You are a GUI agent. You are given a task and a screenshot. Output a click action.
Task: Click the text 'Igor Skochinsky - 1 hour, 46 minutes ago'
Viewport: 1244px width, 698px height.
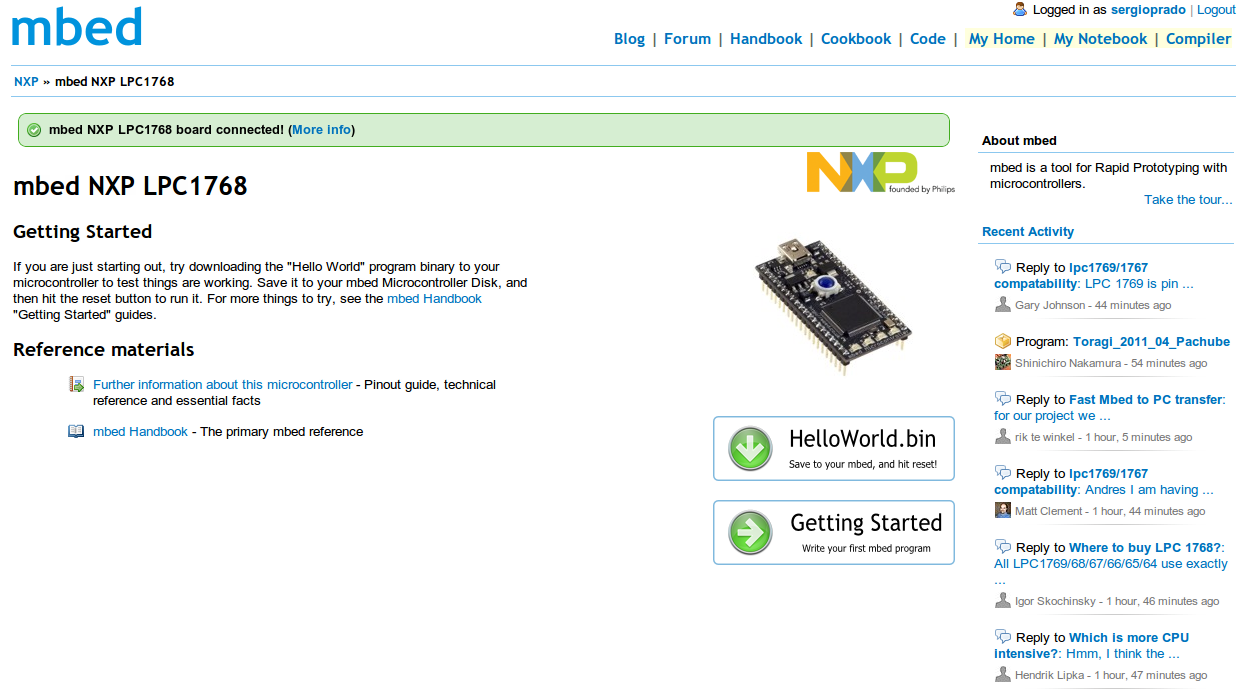tap(1117, 601)
